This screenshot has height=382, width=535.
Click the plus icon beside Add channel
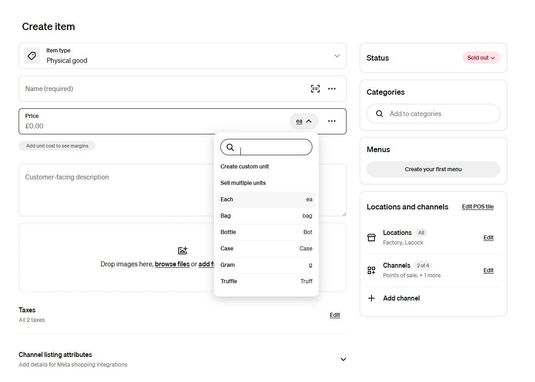371,298
